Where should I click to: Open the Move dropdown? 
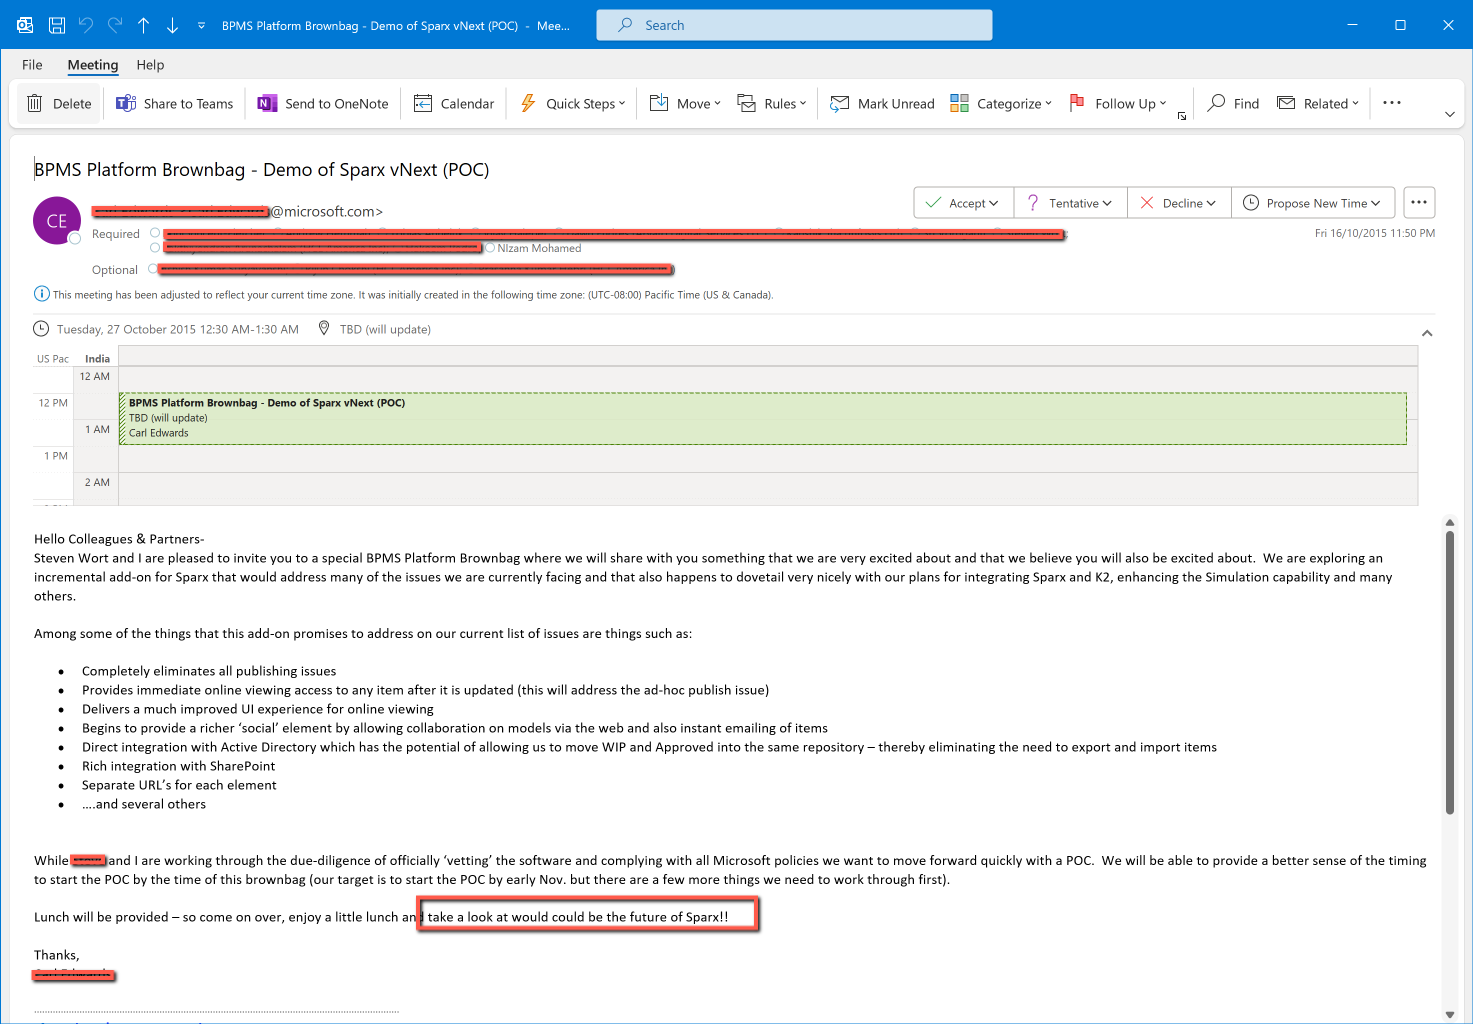coord(685,103)
